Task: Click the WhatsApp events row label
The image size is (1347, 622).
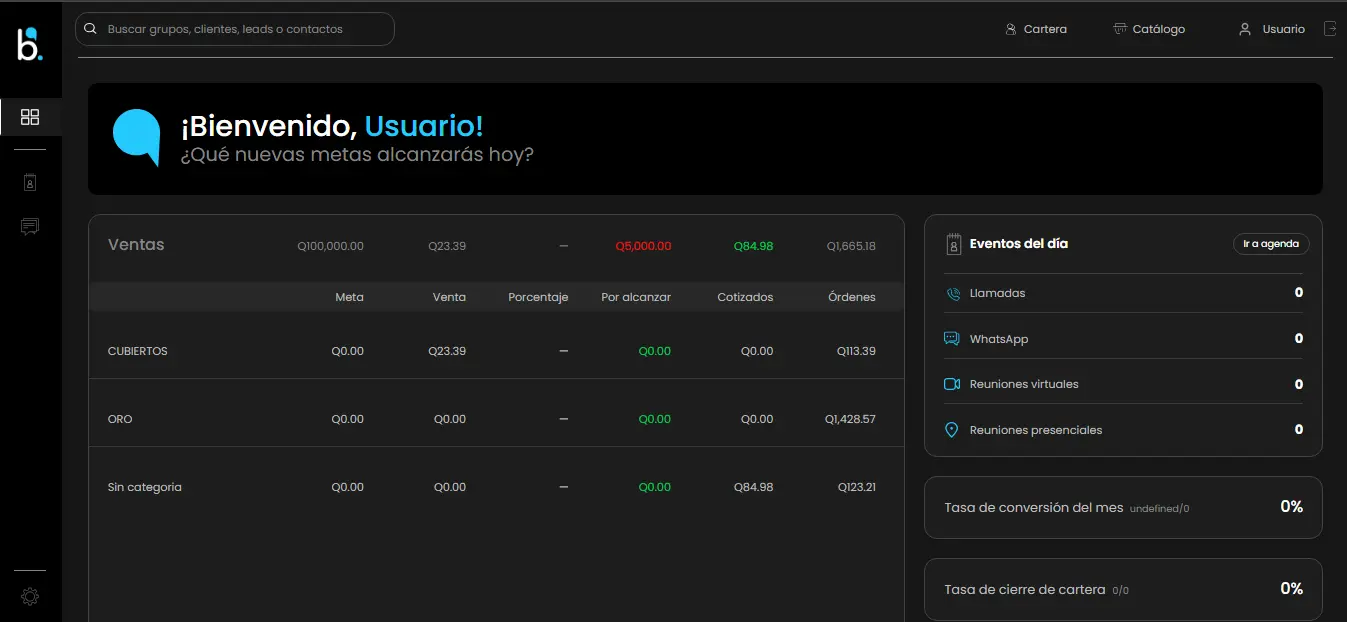Action: pos(999,339)
